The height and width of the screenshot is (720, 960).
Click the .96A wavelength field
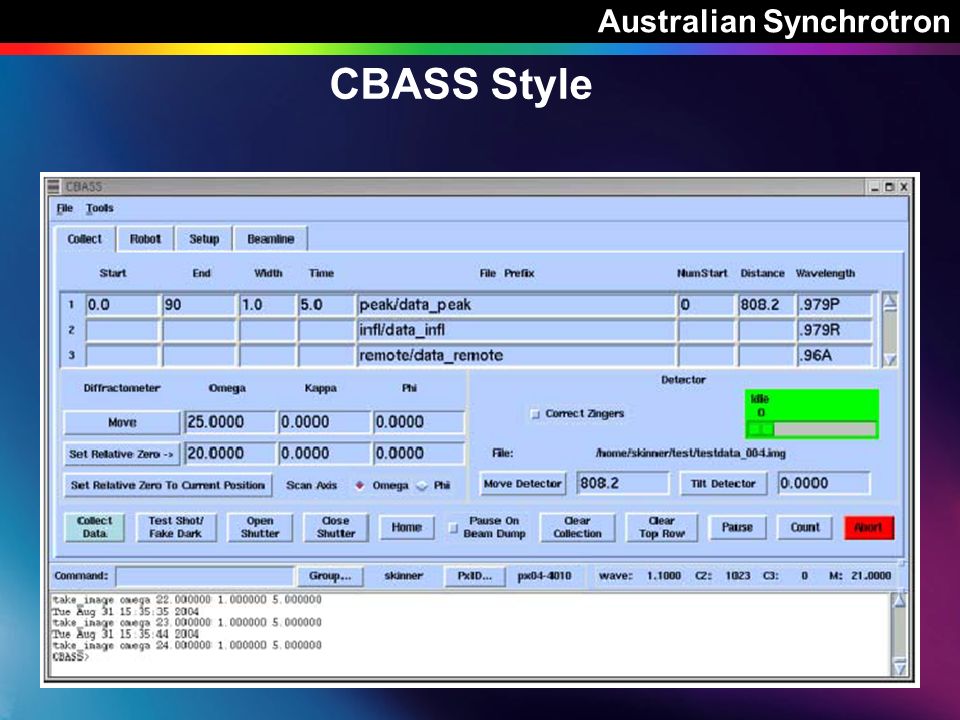pyautogui.click(x=834, y=356)
